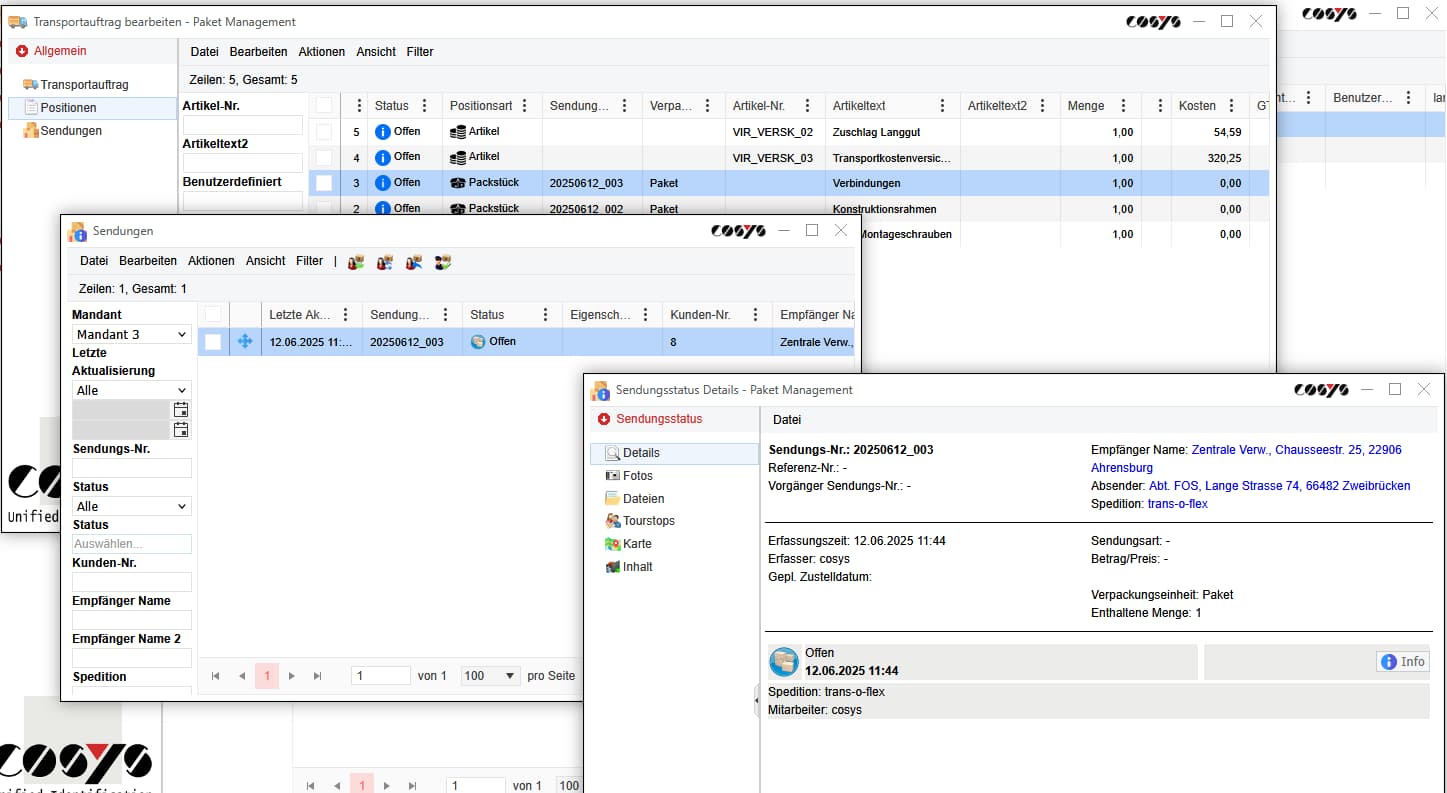Open Aktionen menu in Sendungen window
This screenshot has width=1447, height=793.
[x=210, y=260]
